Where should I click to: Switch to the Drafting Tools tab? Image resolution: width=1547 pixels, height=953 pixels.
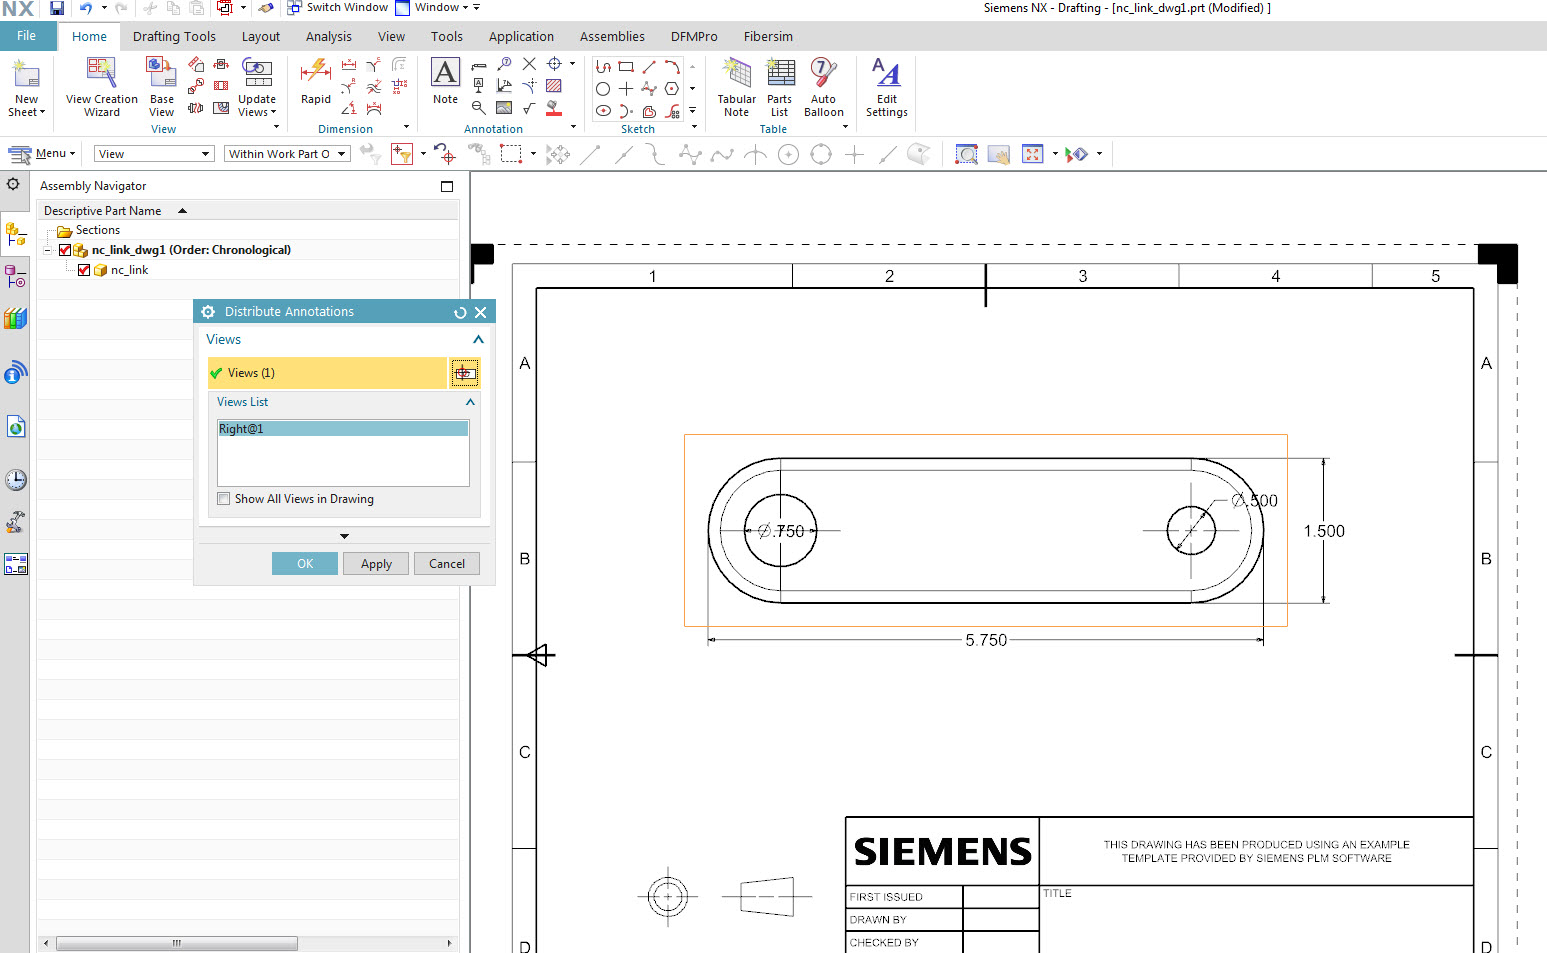[174, 36]
